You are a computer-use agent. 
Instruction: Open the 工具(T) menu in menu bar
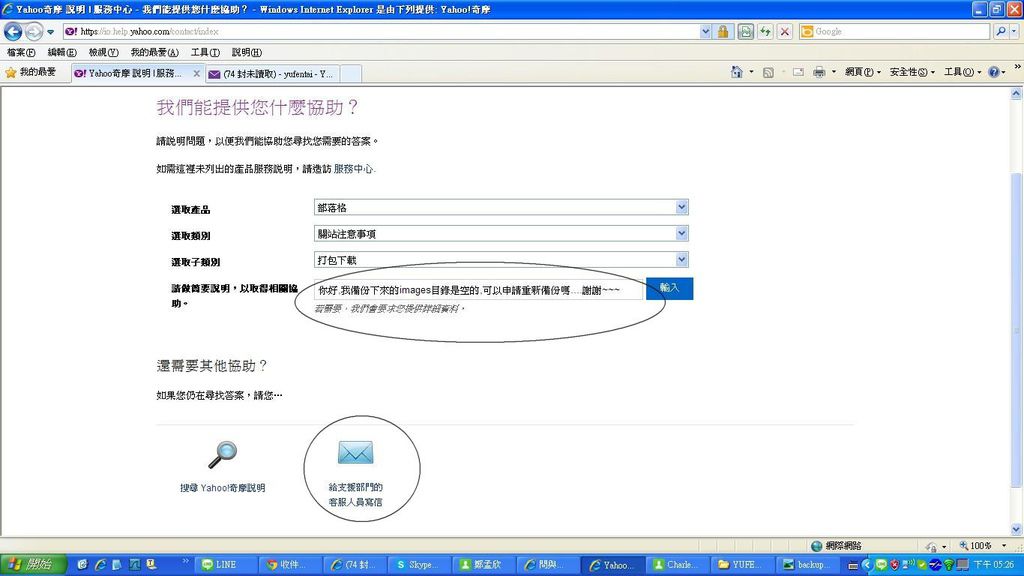pyautogui.click(x=205, y=52)
